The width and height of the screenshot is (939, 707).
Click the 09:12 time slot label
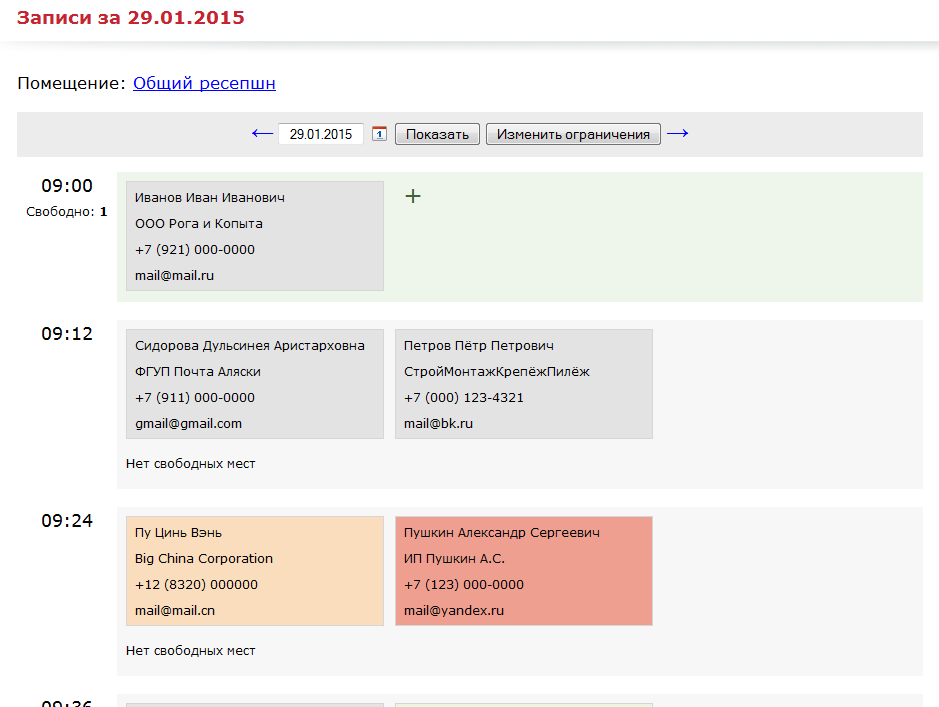[67, 334]
